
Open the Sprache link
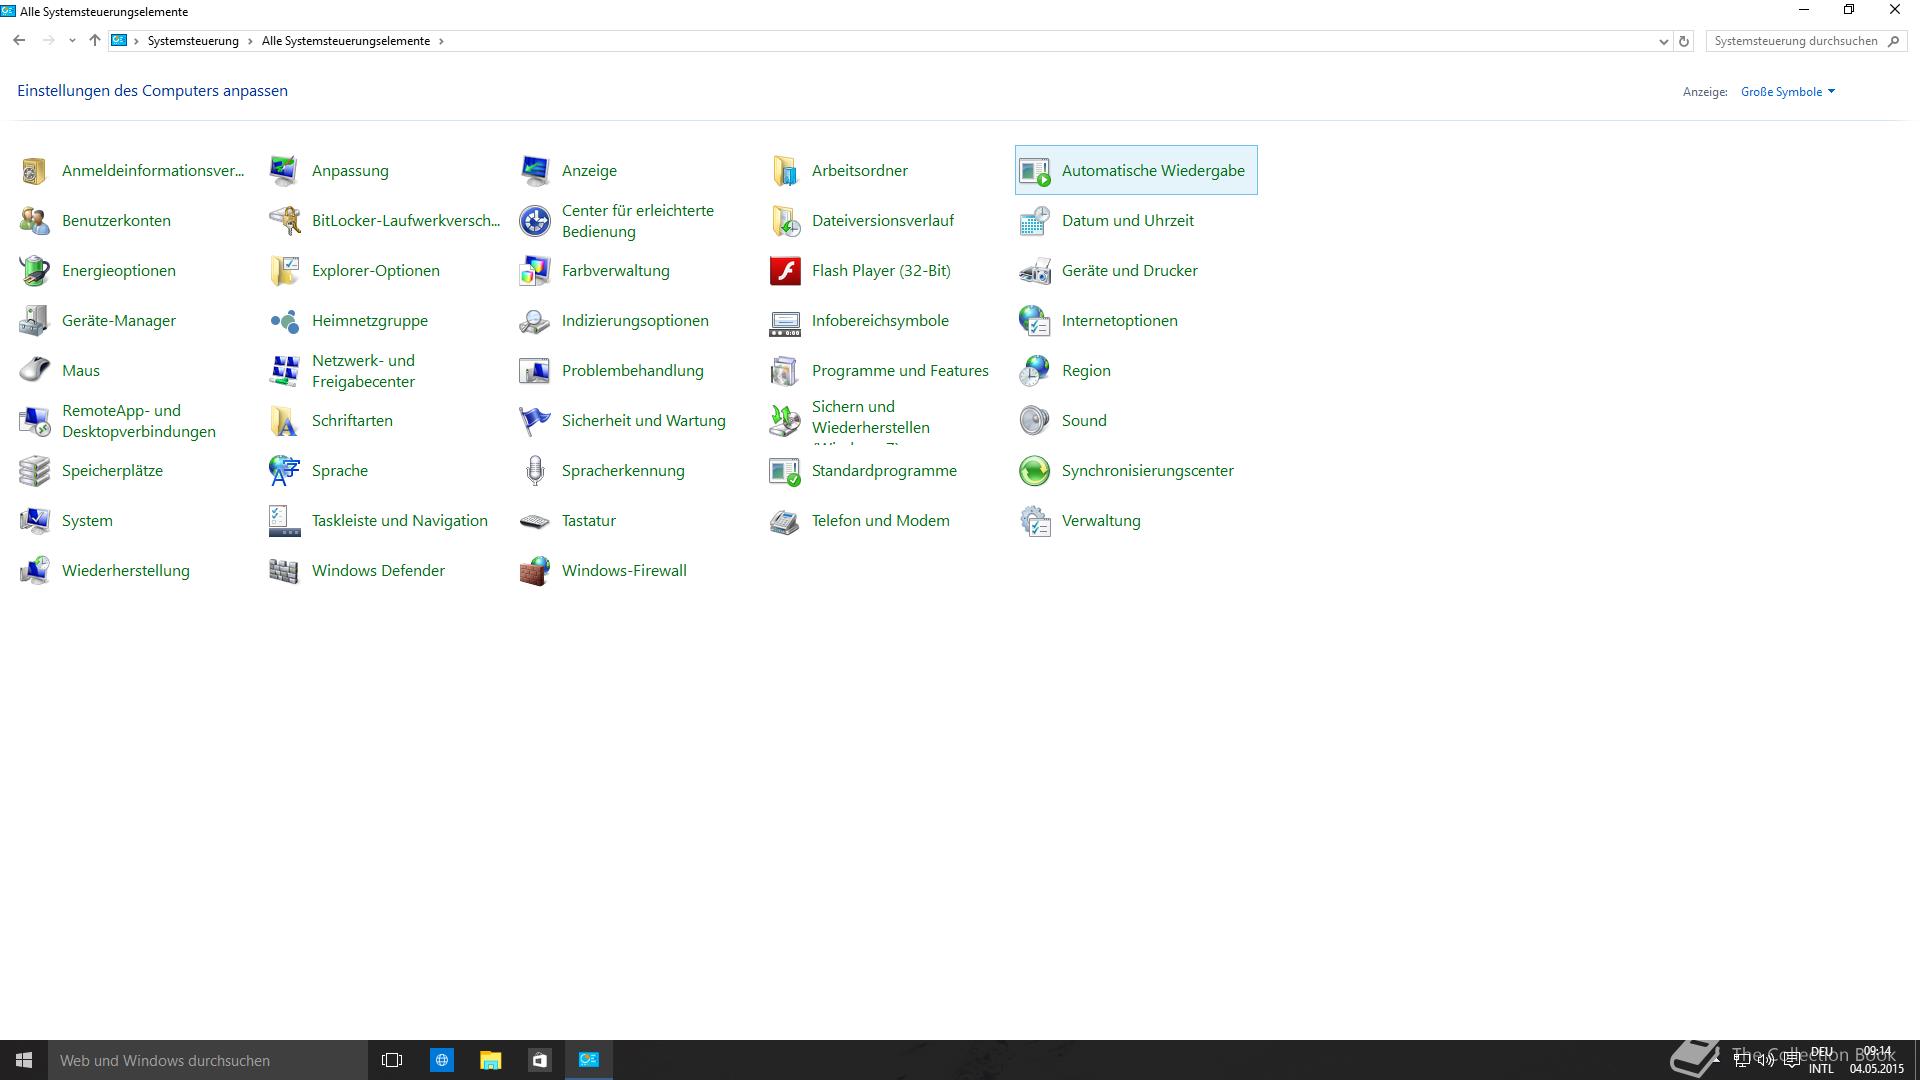click(340, 471)
